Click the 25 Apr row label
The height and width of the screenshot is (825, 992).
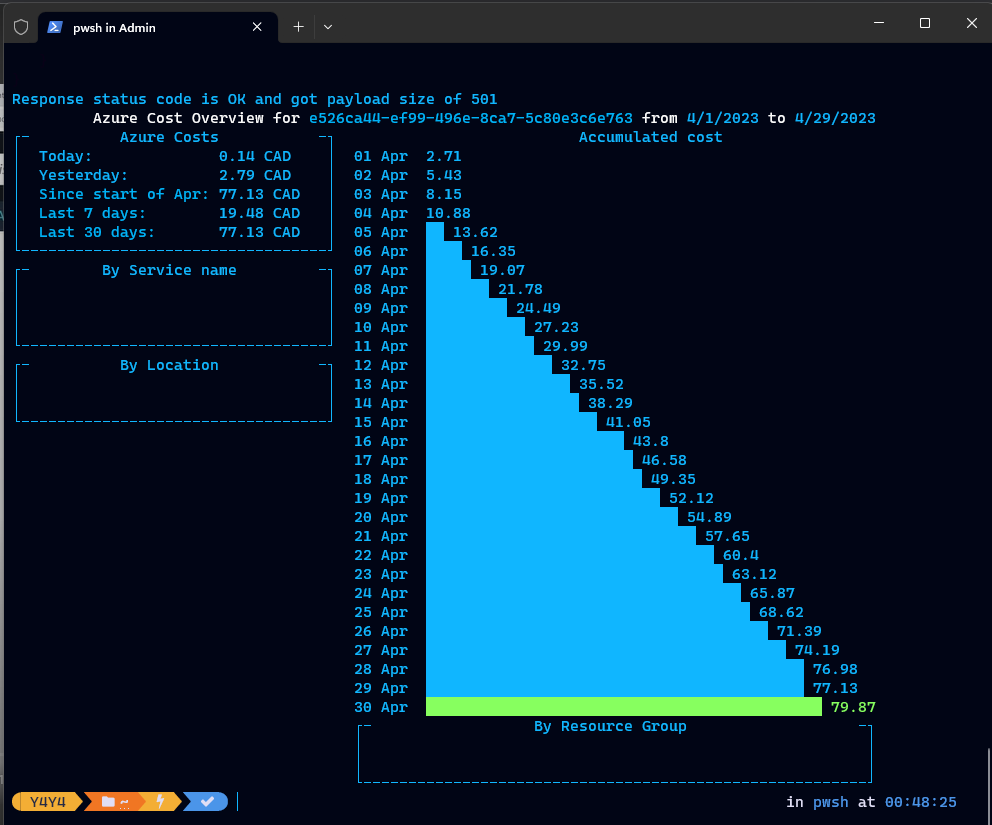(x=381, y=612)
